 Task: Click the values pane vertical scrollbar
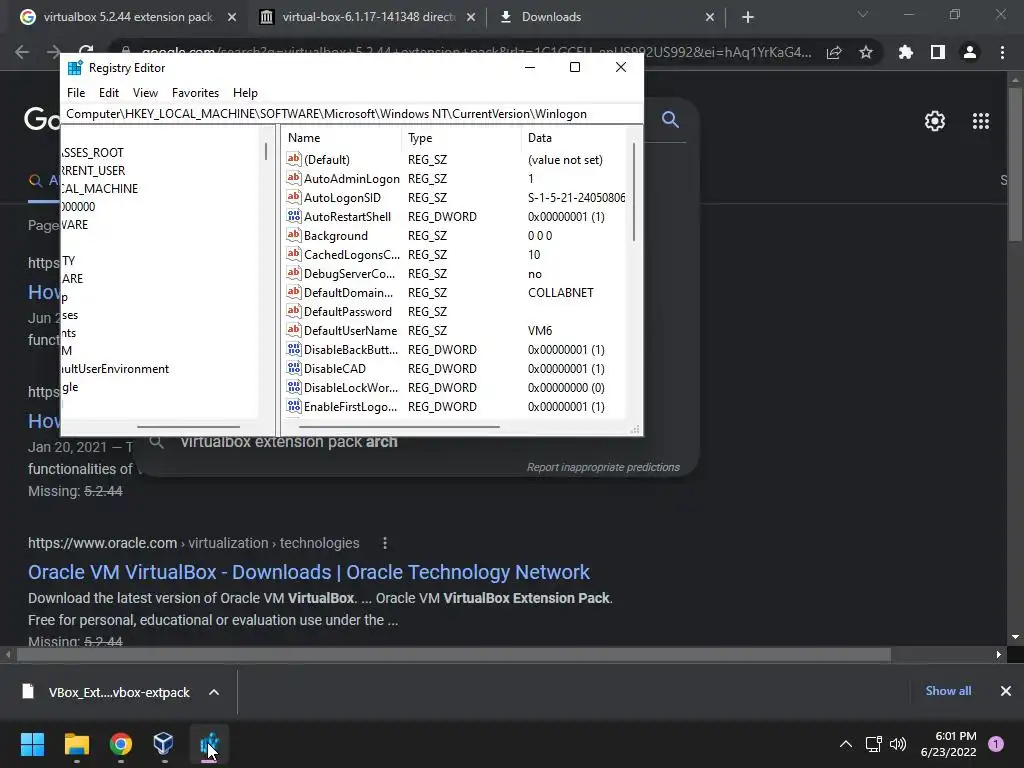633,192
